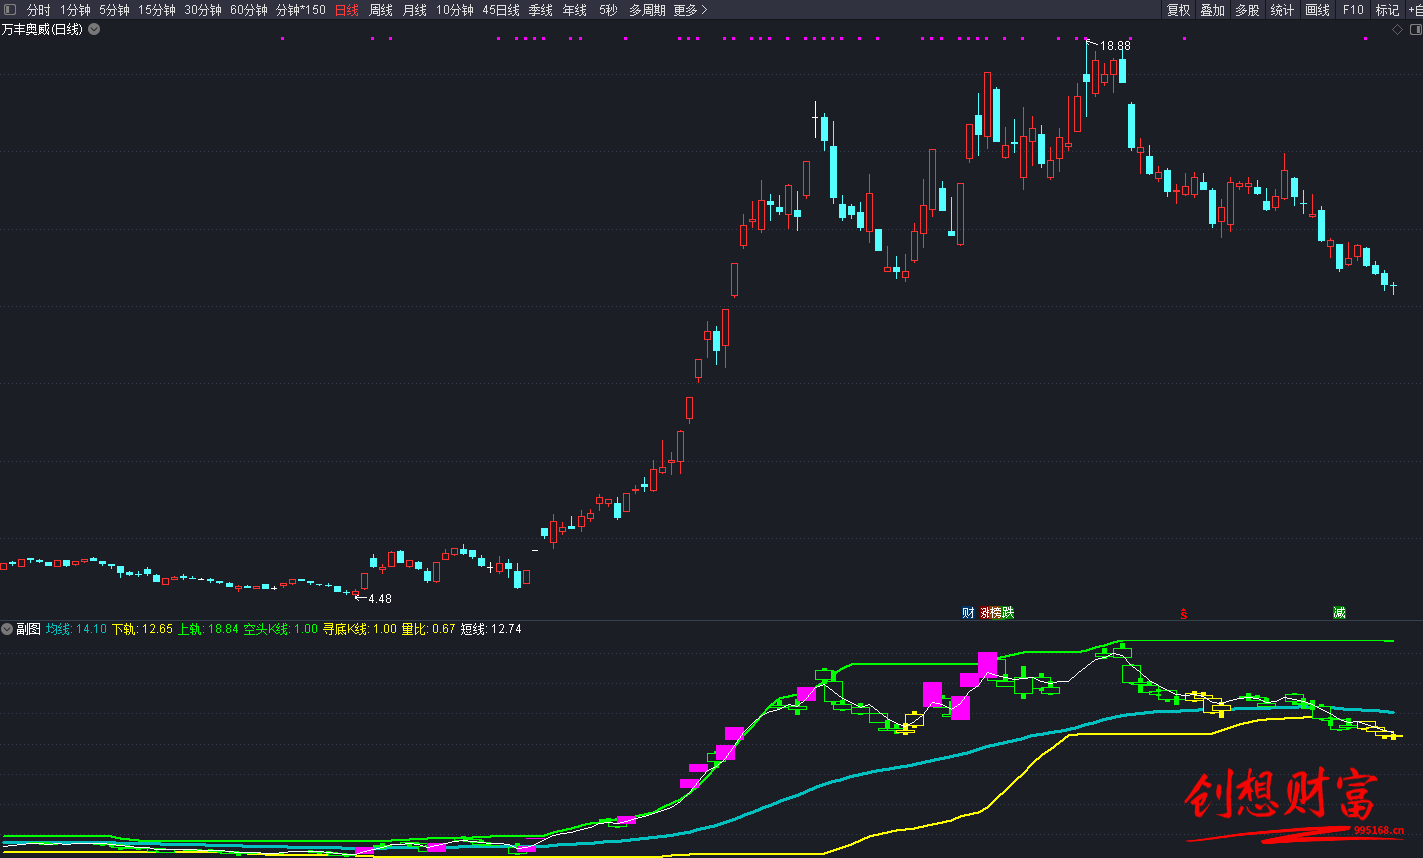The width and height of the screenshot is (1423, 858).
Task: Select the 45日线 period
Action: coord(501,10)
